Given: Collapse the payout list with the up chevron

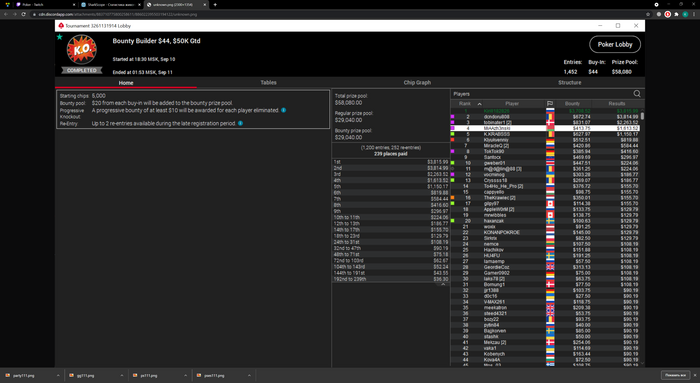Looking at the screenshot, I should coord(443,284).
